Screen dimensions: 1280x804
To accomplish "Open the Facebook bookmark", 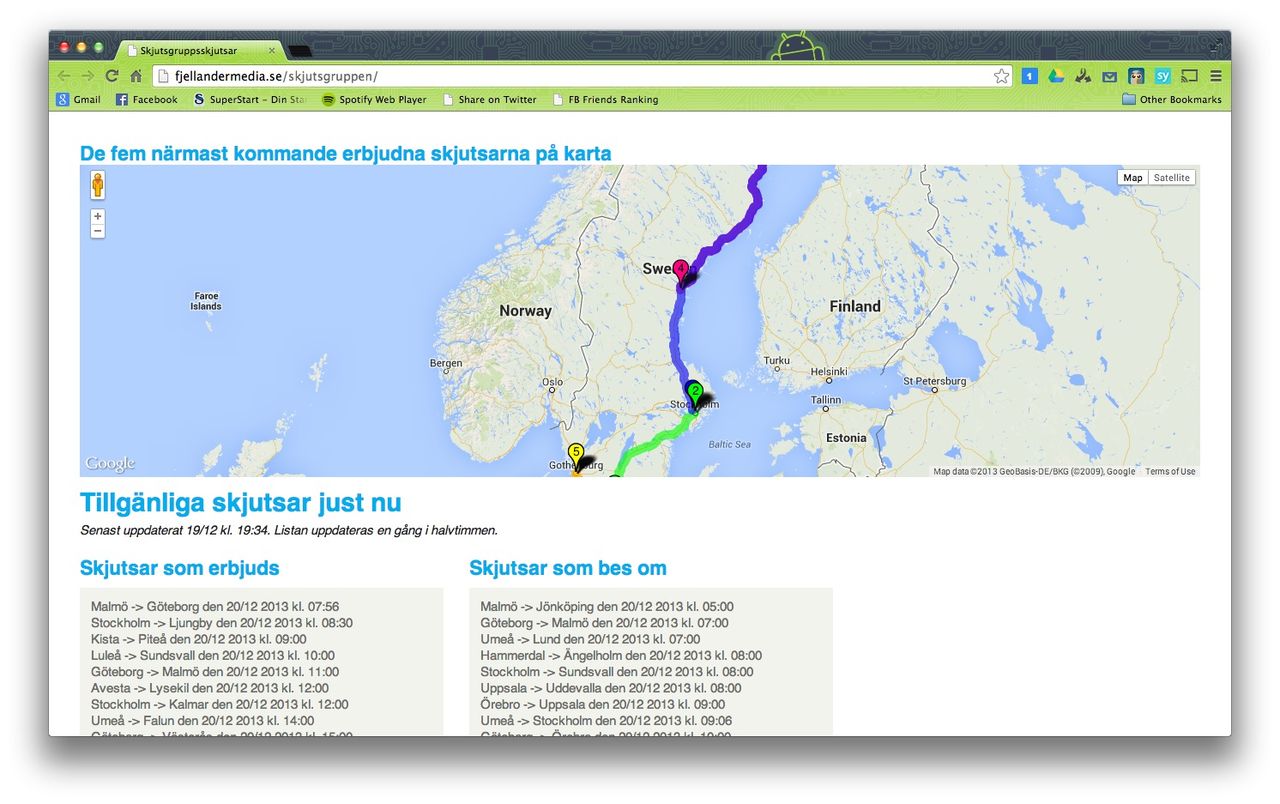I will point(146,99).
